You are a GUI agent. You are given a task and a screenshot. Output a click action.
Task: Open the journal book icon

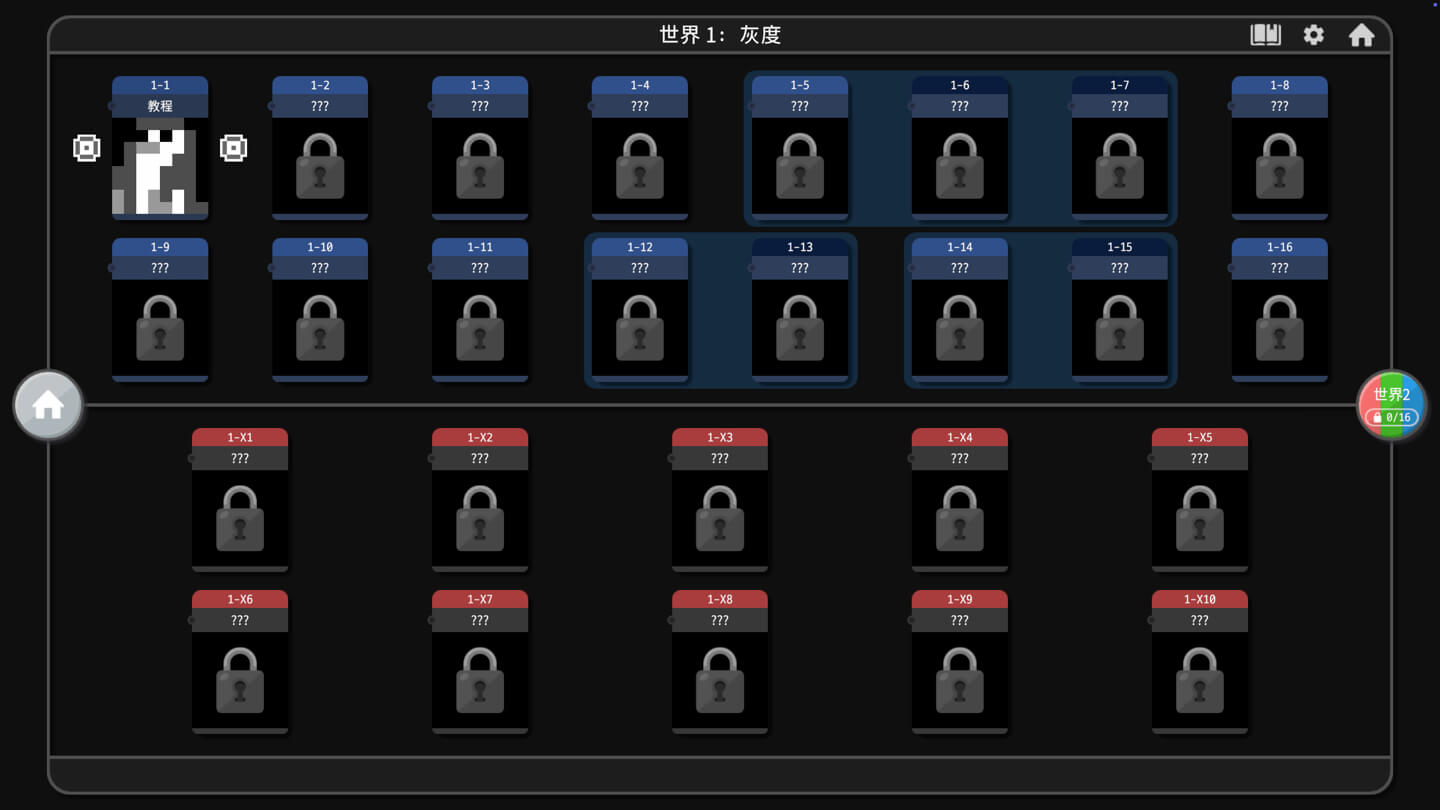pyautogui.click(x=1265, y=35)
